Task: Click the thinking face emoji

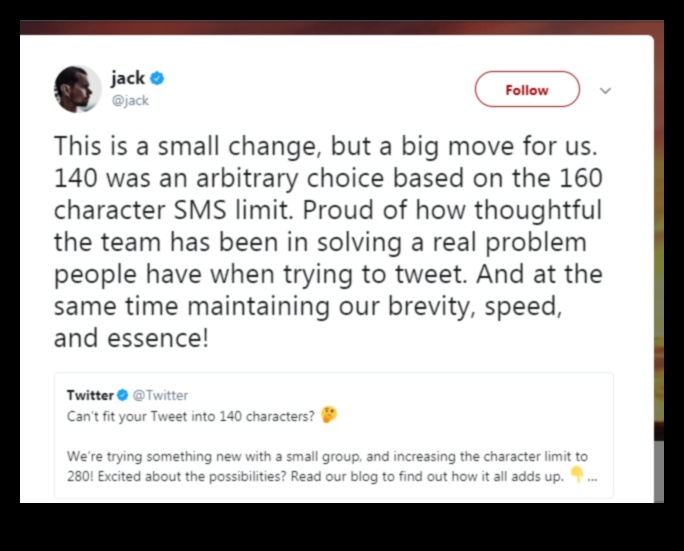Action: pyautogui.click(x=329, y=414)
